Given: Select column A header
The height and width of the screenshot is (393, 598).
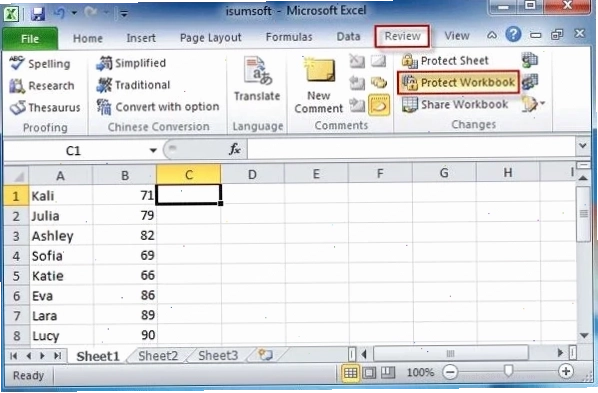Looking at the screenshot, I should pos(61,176).
